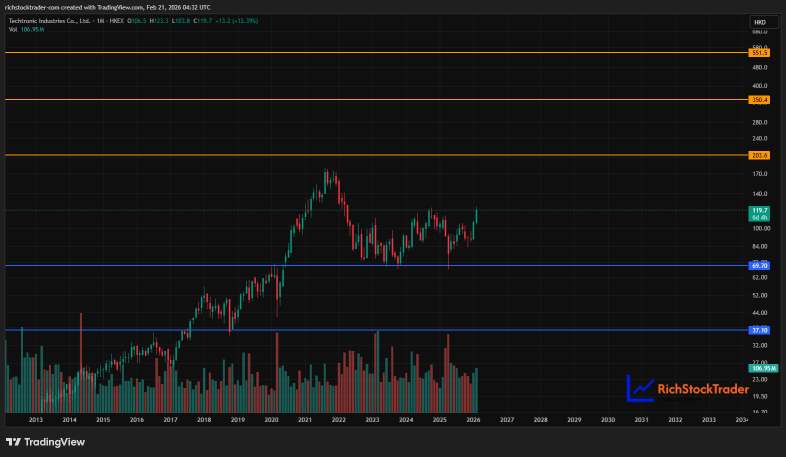Click the 100.00 price scale value
This screenshot has width=786, height=457.
click(761, 228)
